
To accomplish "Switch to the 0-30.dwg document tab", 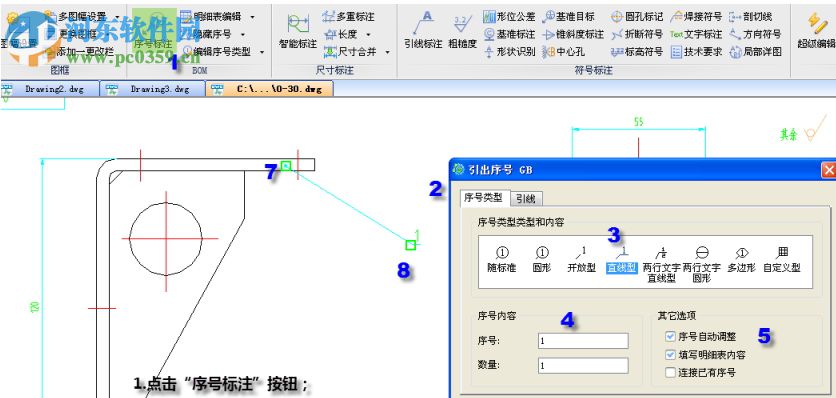I will pyautogui.click(x=271, y=89).
